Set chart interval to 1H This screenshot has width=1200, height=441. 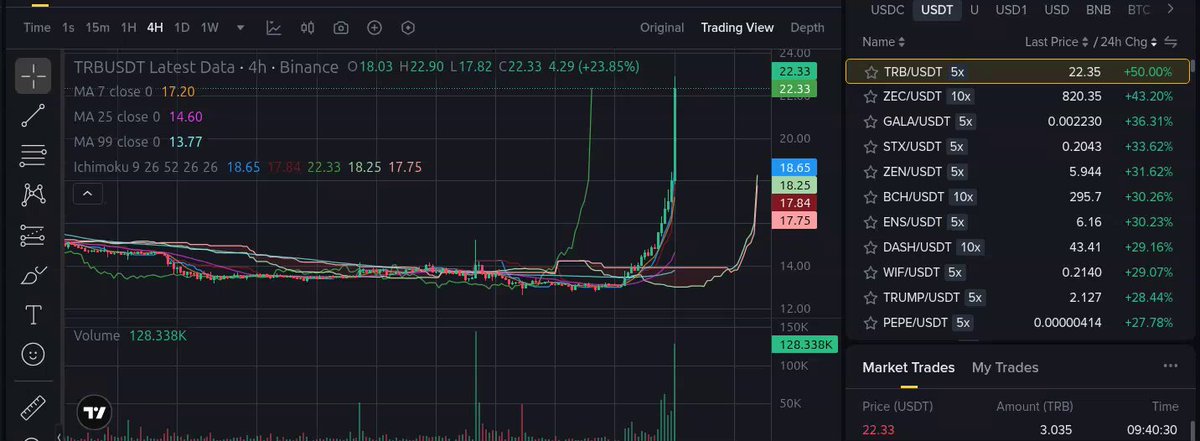[128, 28]
